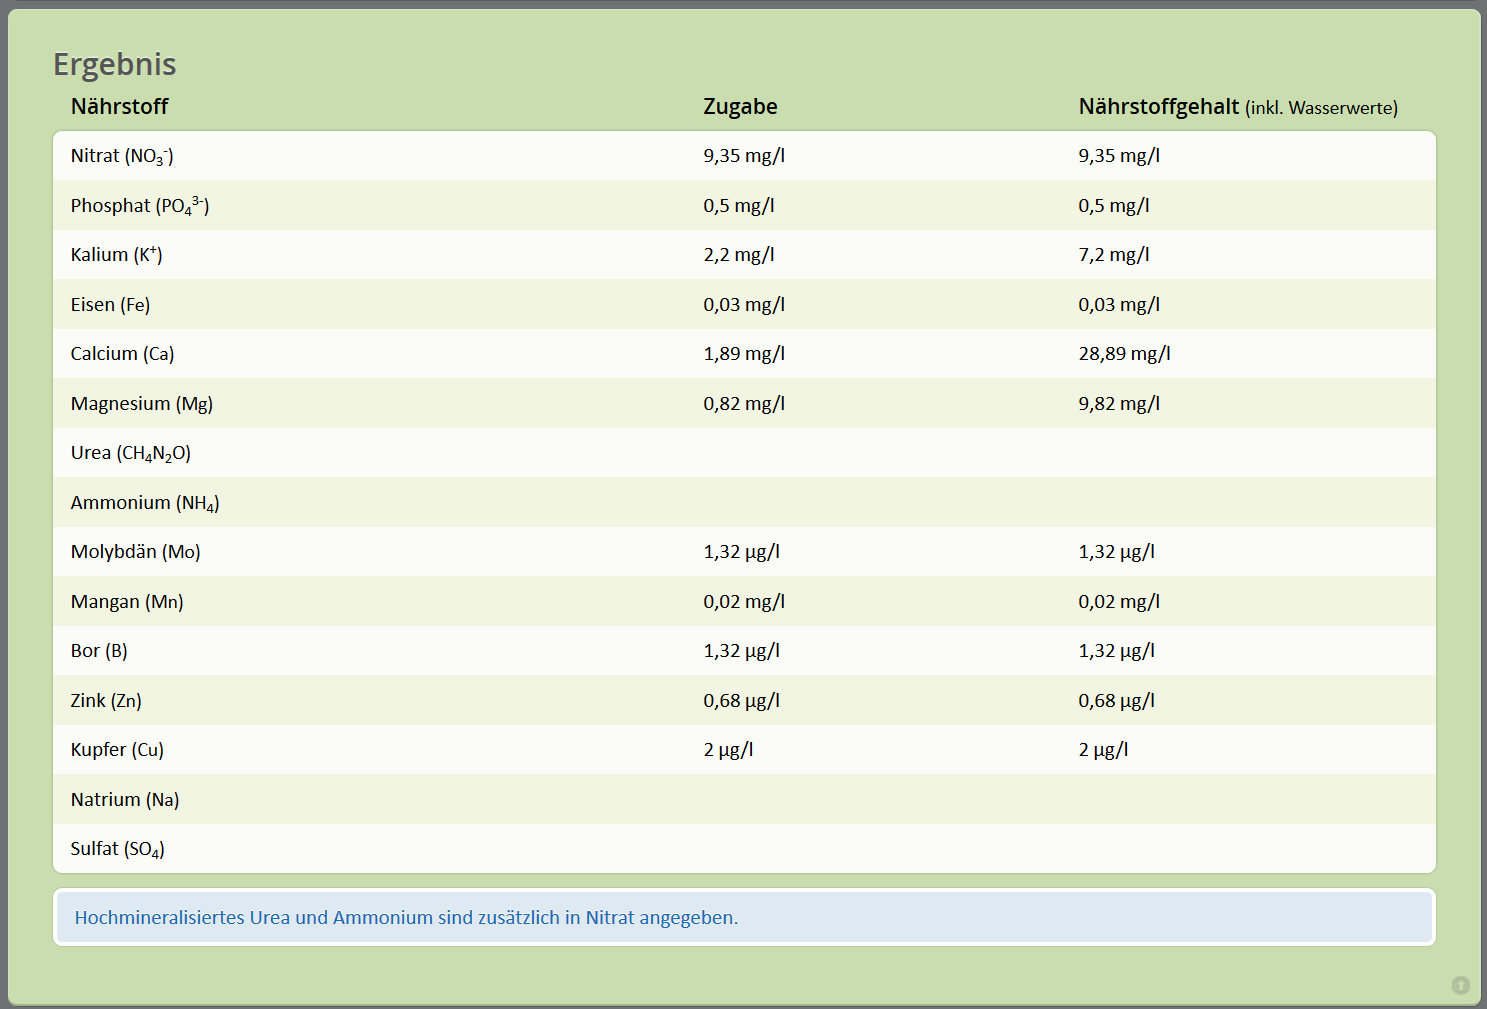Click the scroll-to-top arrow icon

click(1460, 985)
